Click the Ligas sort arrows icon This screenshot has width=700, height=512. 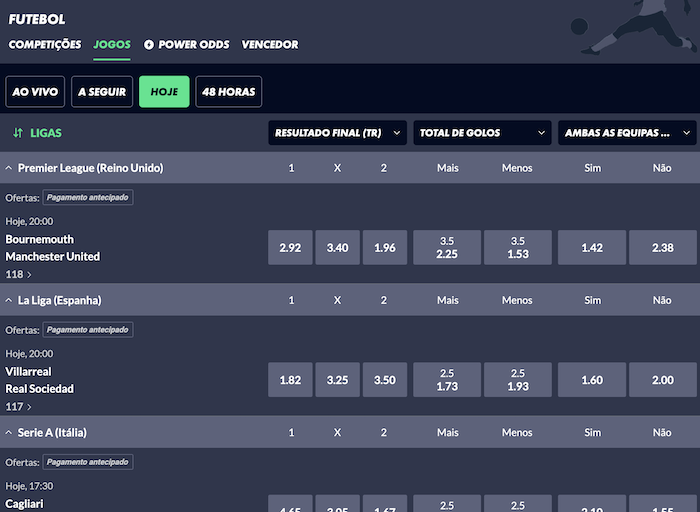coord(18,132)
